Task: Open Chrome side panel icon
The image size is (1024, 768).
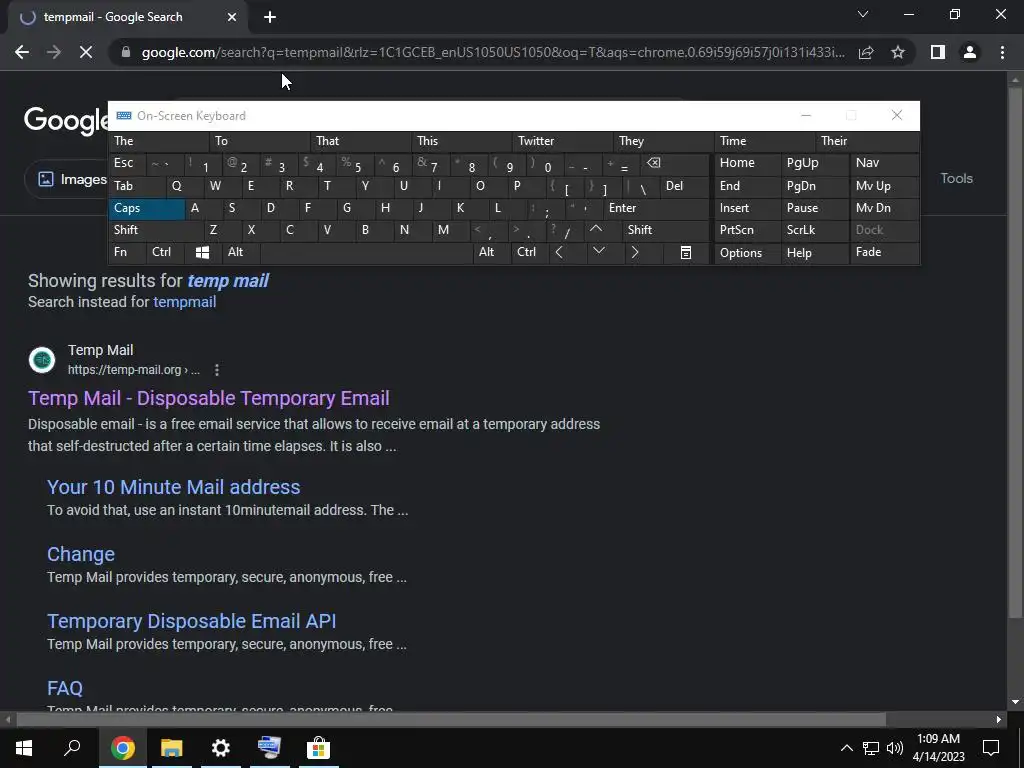Action: (938, 52)
